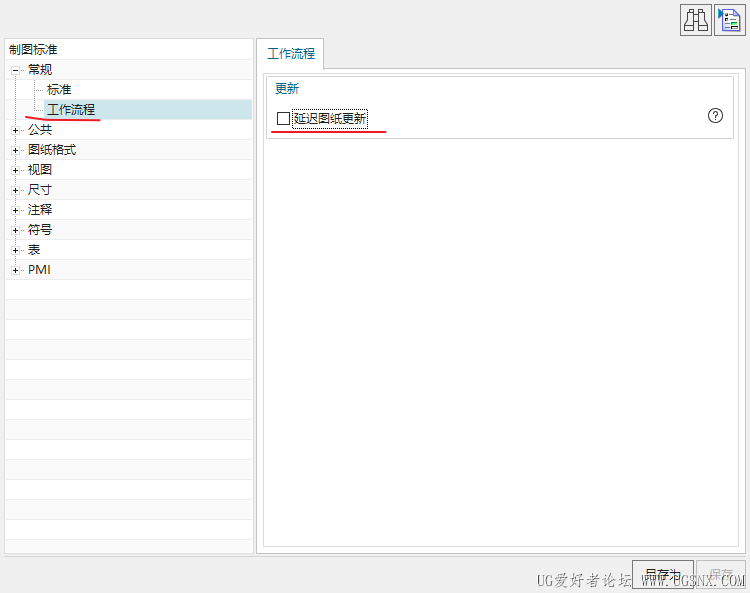Expand the 公共 tree node
The image size is (750, 593).
(x=15, y=130)
